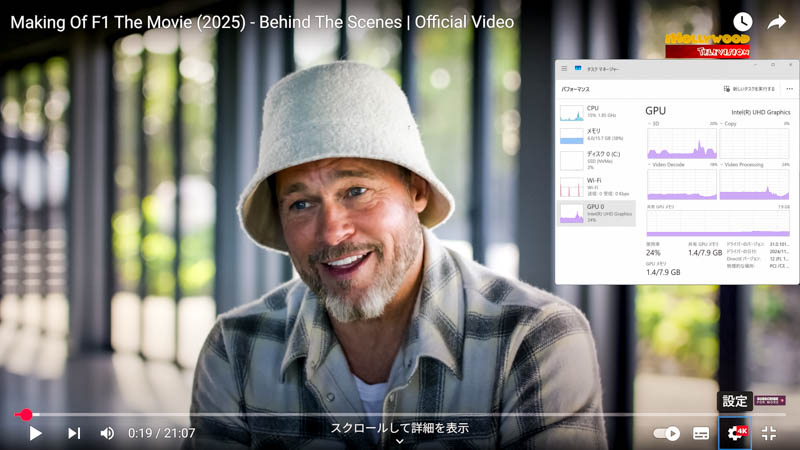Open the video title link
The height and width of the screenshot is (450, 800).
(262, 22)
